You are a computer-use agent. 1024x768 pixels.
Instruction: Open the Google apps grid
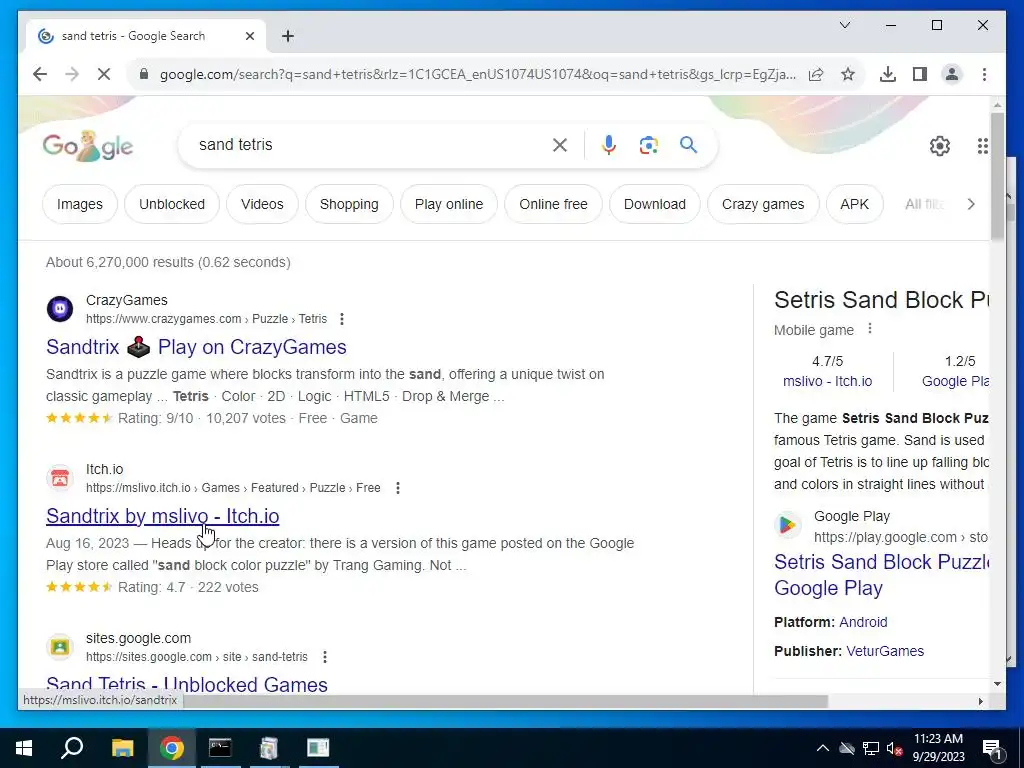982,146
